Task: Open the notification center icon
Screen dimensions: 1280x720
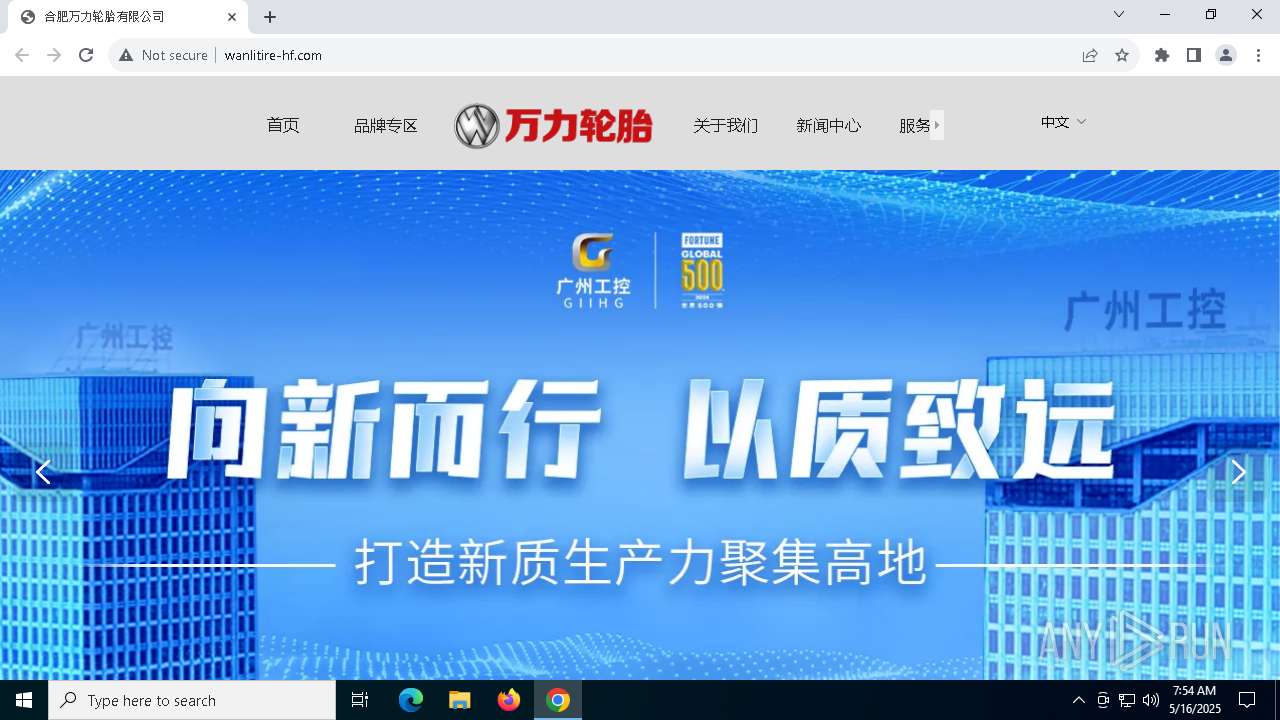Action: pyautogui.click(x=1247, y=700)
